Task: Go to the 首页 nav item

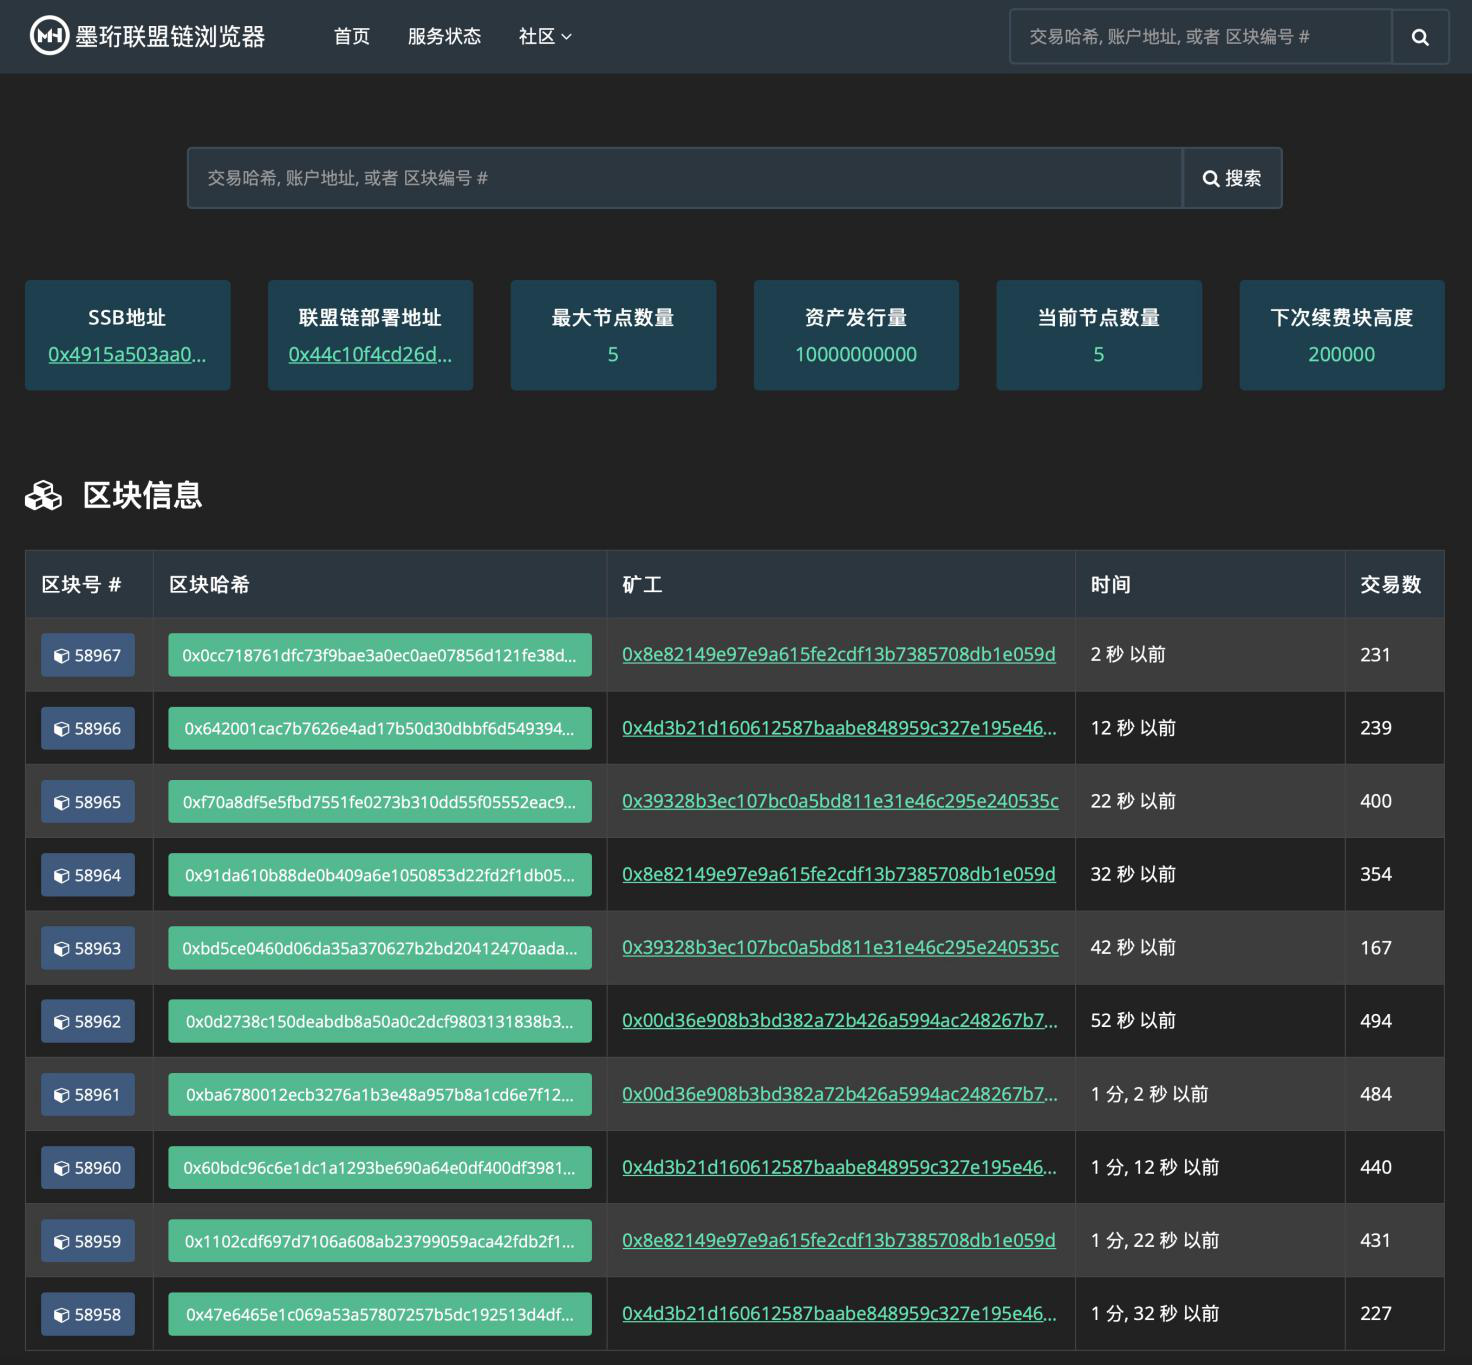Action: pyautogui.click(x=351, y=37)
